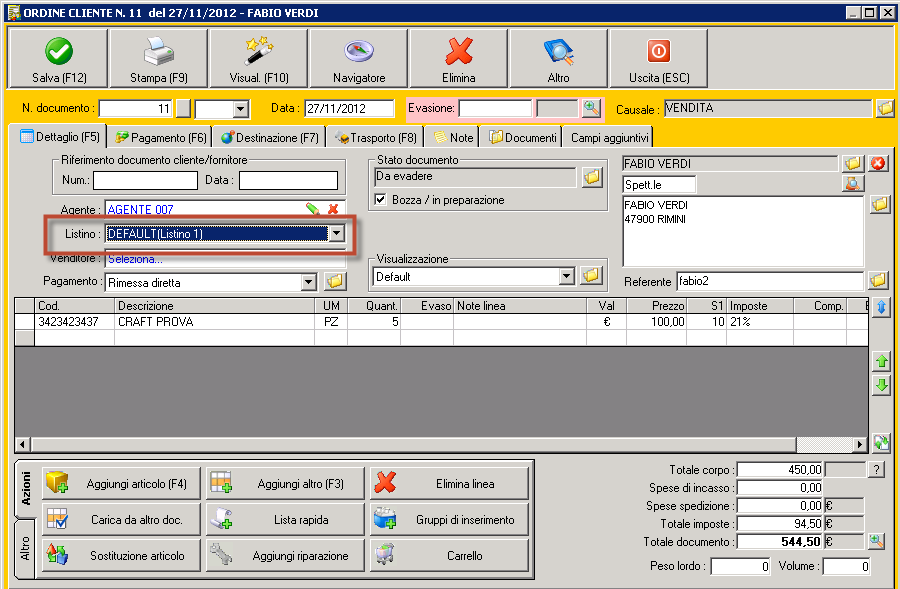Select CRAFT PROVA description cell
Viewport: 900px width, 589px height.
coord(215,321)
